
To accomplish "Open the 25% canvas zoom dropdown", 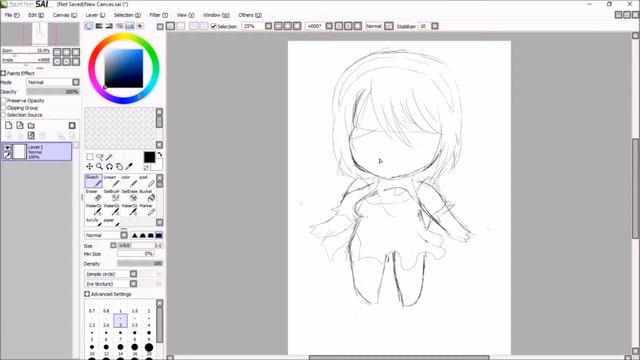I will 268,26.
